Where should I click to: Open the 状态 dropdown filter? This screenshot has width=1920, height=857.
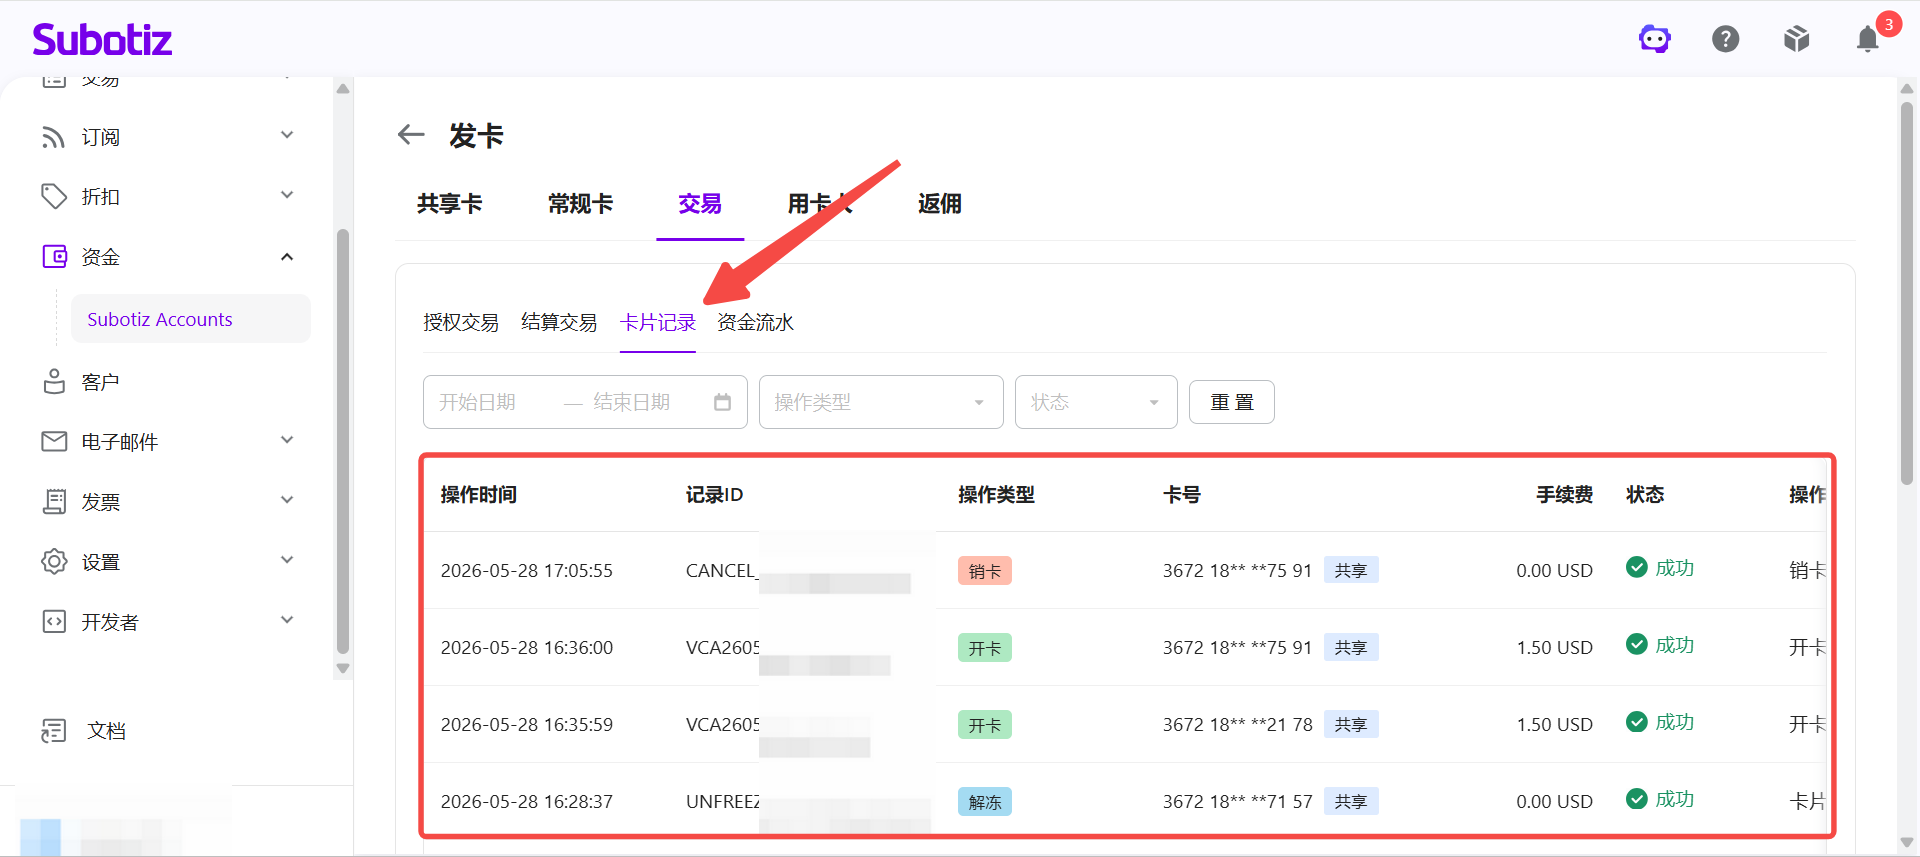(1096, 402)
